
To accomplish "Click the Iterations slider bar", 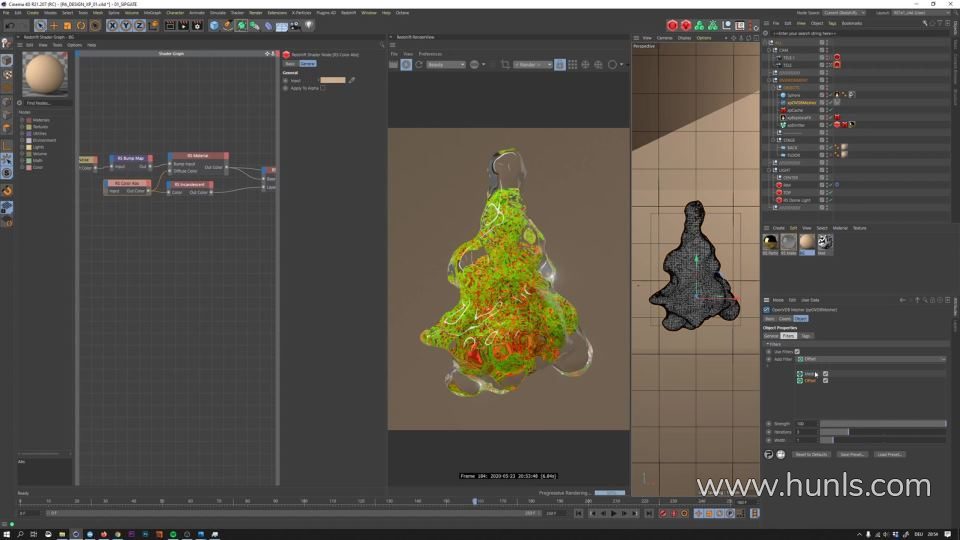I will (883, 432).
